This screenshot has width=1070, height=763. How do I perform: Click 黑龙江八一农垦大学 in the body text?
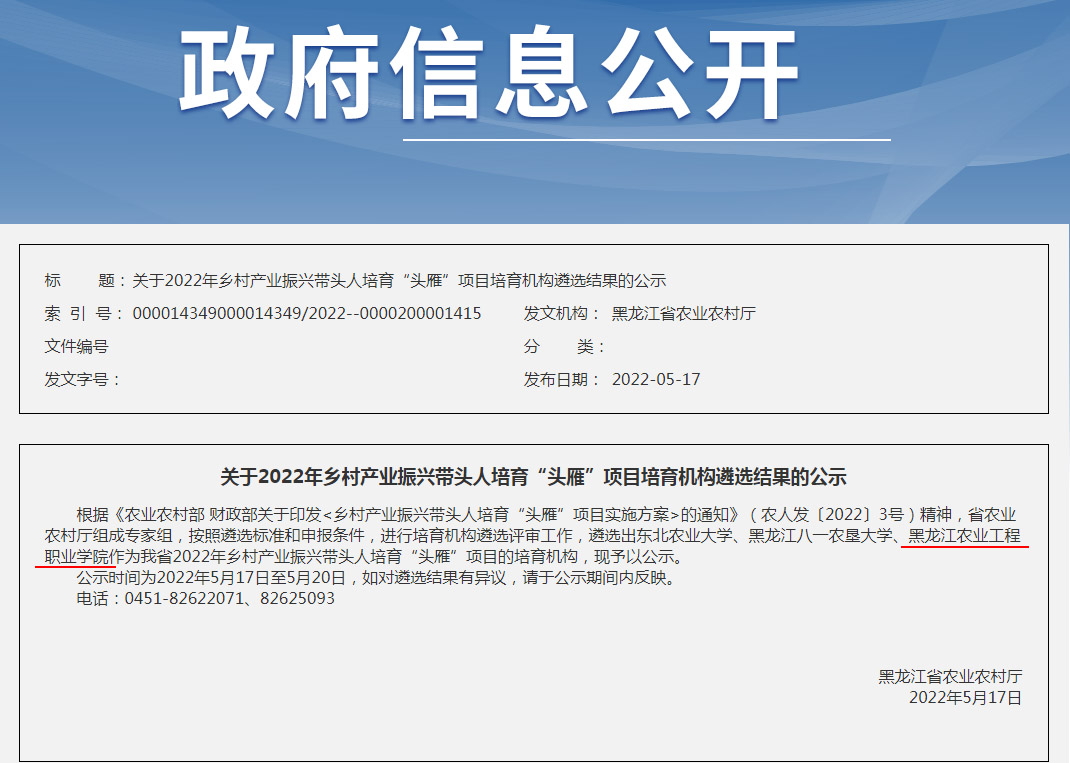(x=820, y=536)
